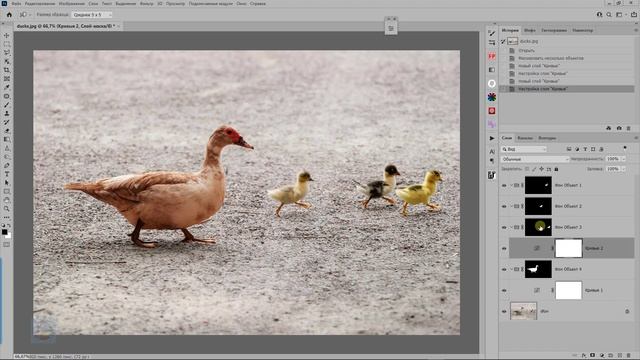Add layer style fx icon

(x=584, y=356)
